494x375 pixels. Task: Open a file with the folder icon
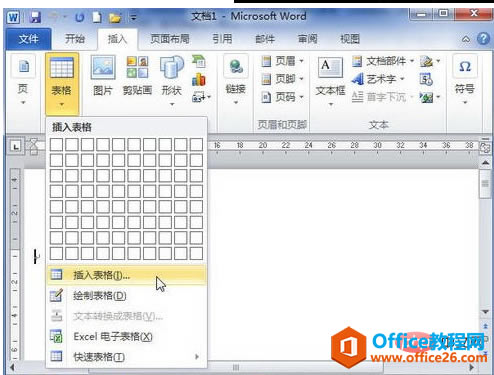click(115, 17)
